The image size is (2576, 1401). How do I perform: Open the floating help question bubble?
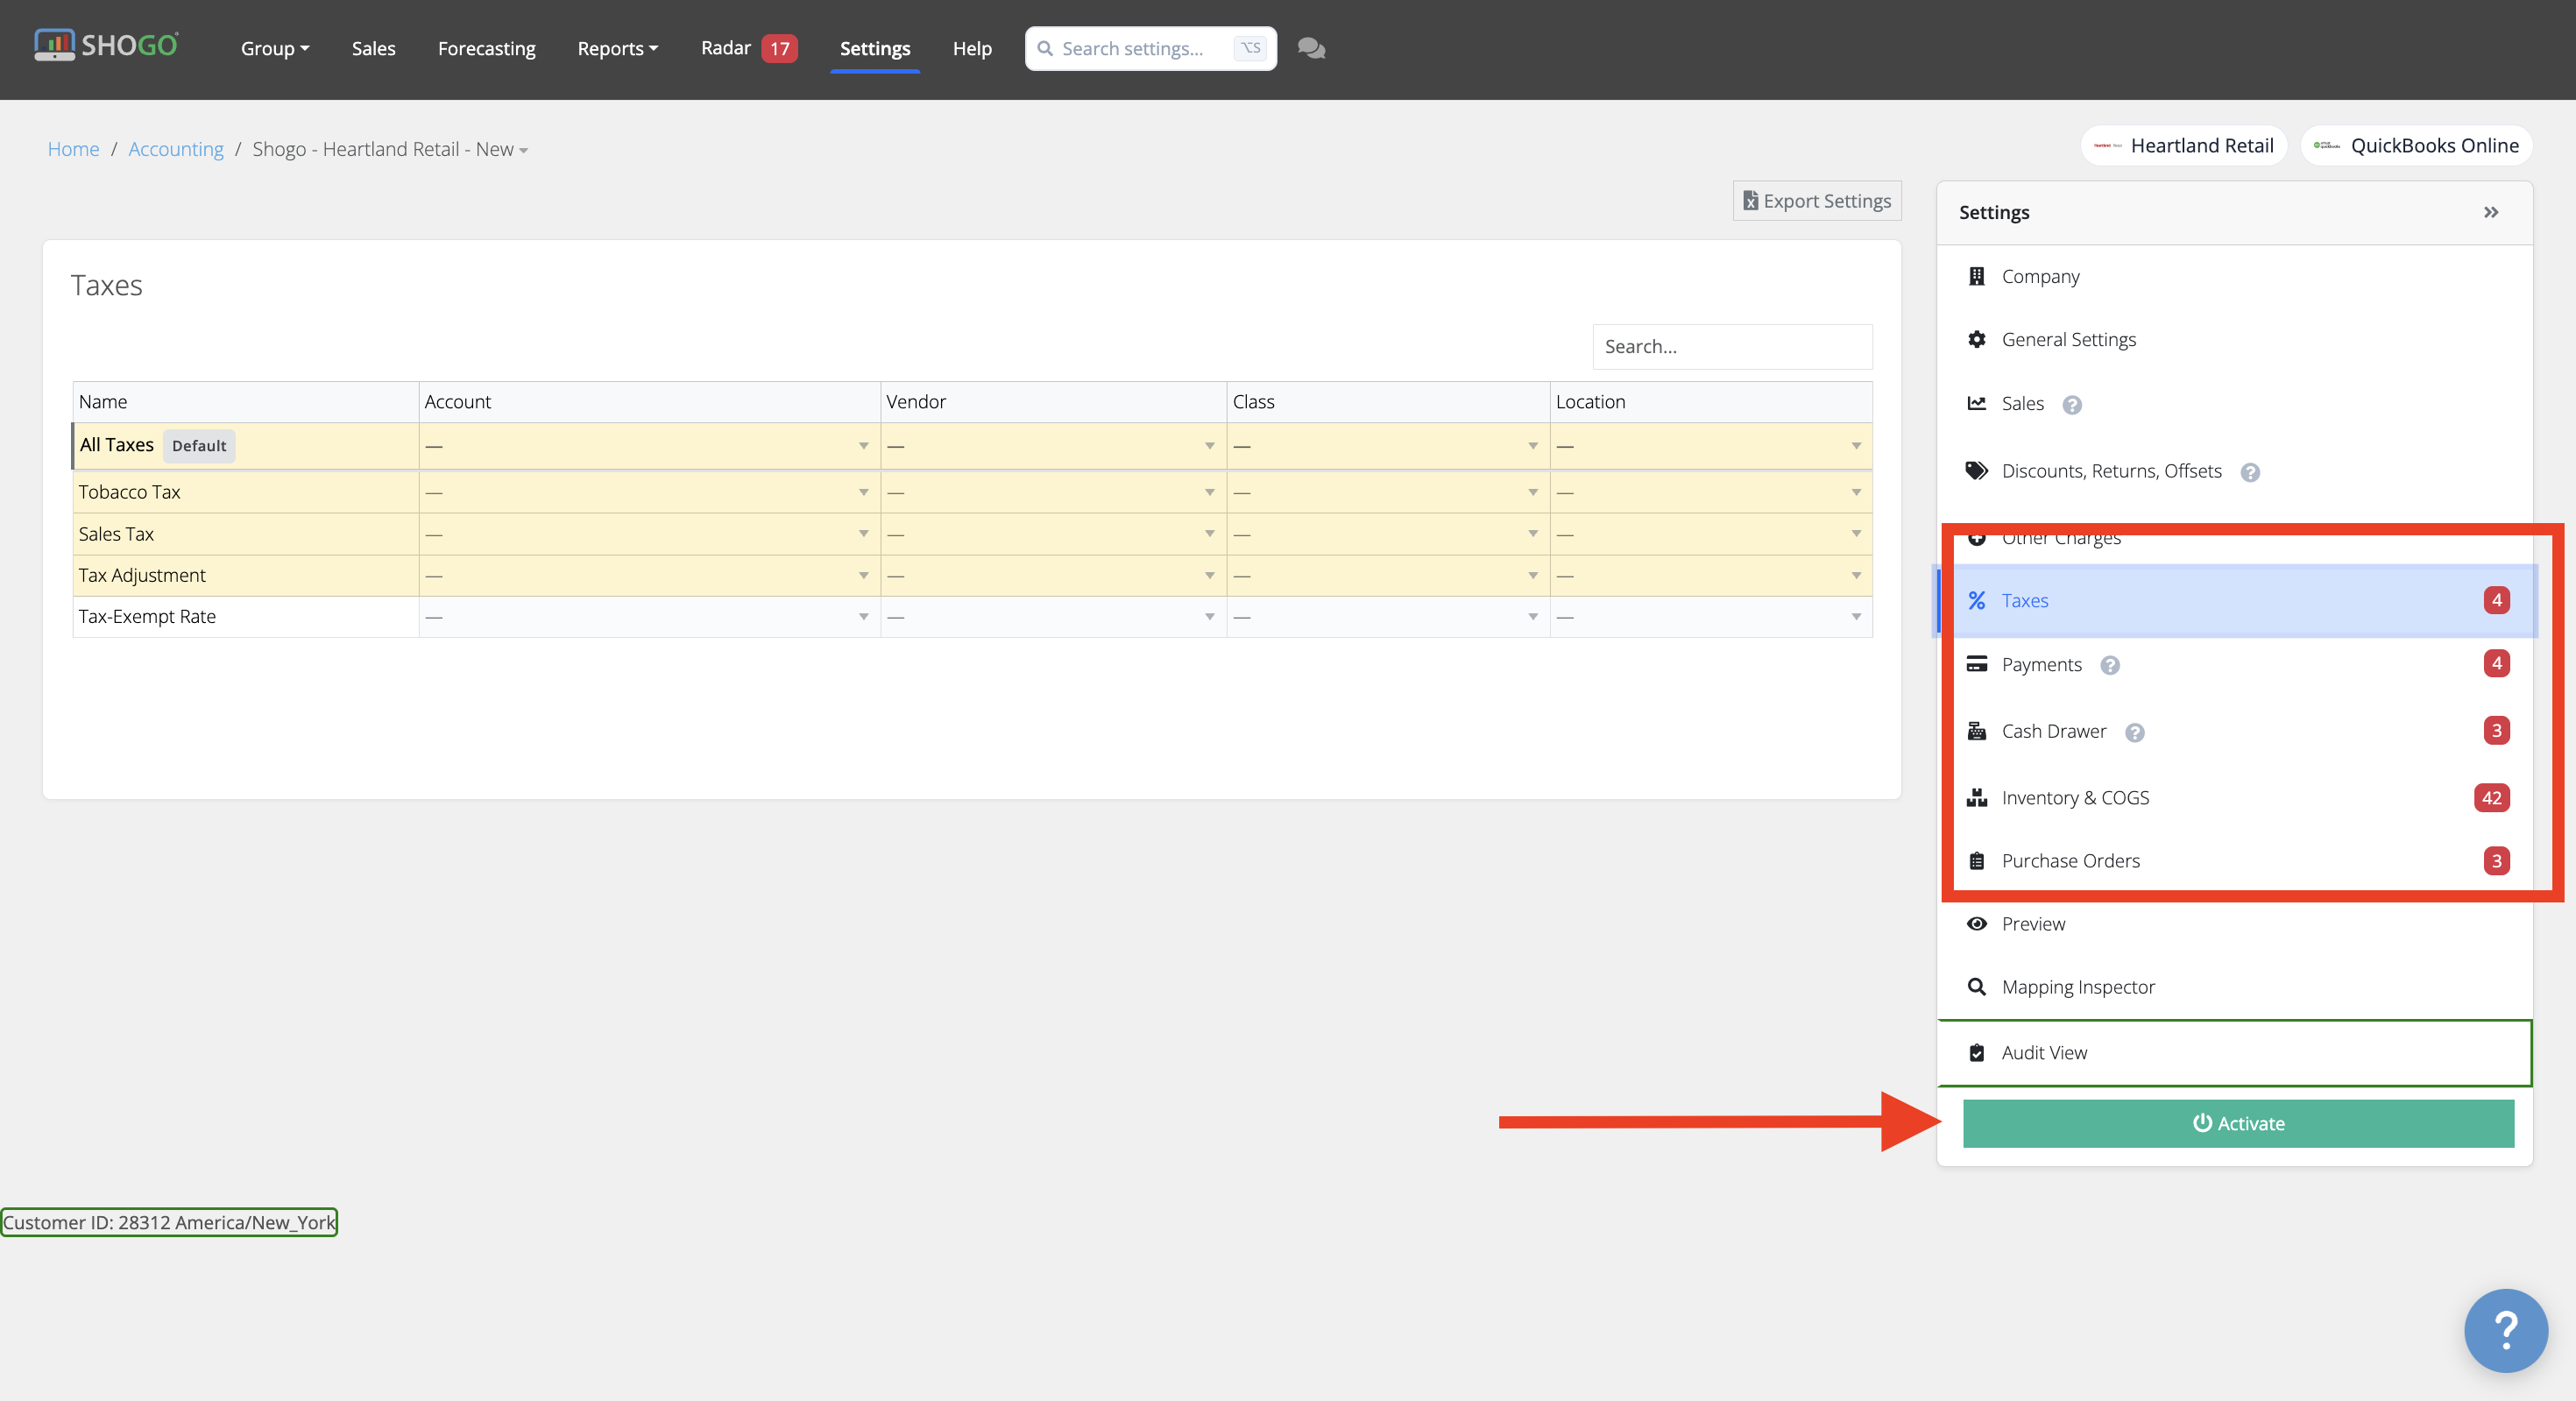click(x=2505, y=1330)
